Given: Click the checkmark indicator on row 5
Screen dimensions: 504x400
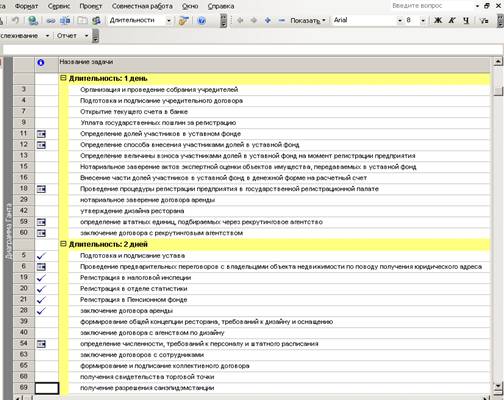Looking at the screenshot, I should (41, 256).
